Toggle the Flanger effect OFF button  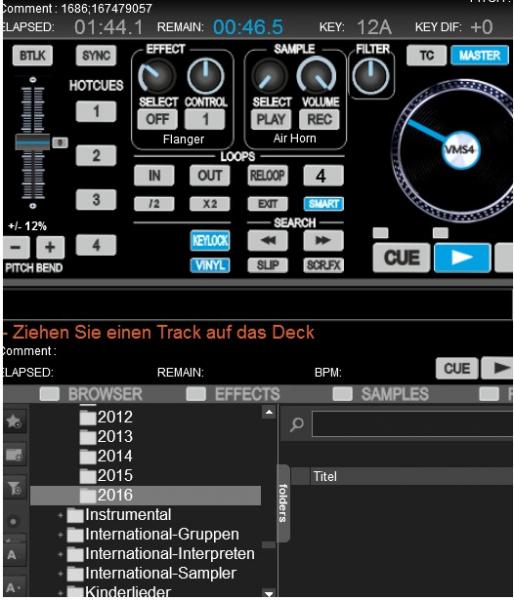tap(157, 119)
